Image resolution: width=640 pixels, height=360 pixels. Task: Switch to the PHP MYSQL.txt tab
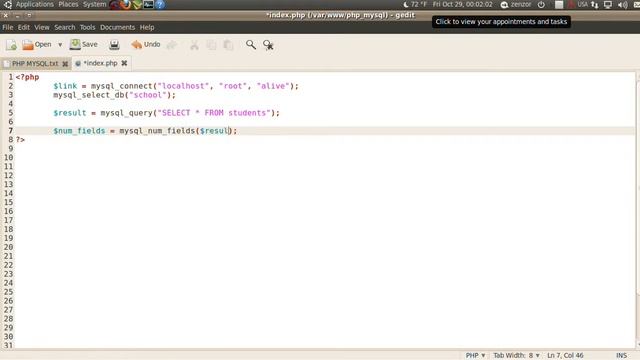tap(35, 64)
